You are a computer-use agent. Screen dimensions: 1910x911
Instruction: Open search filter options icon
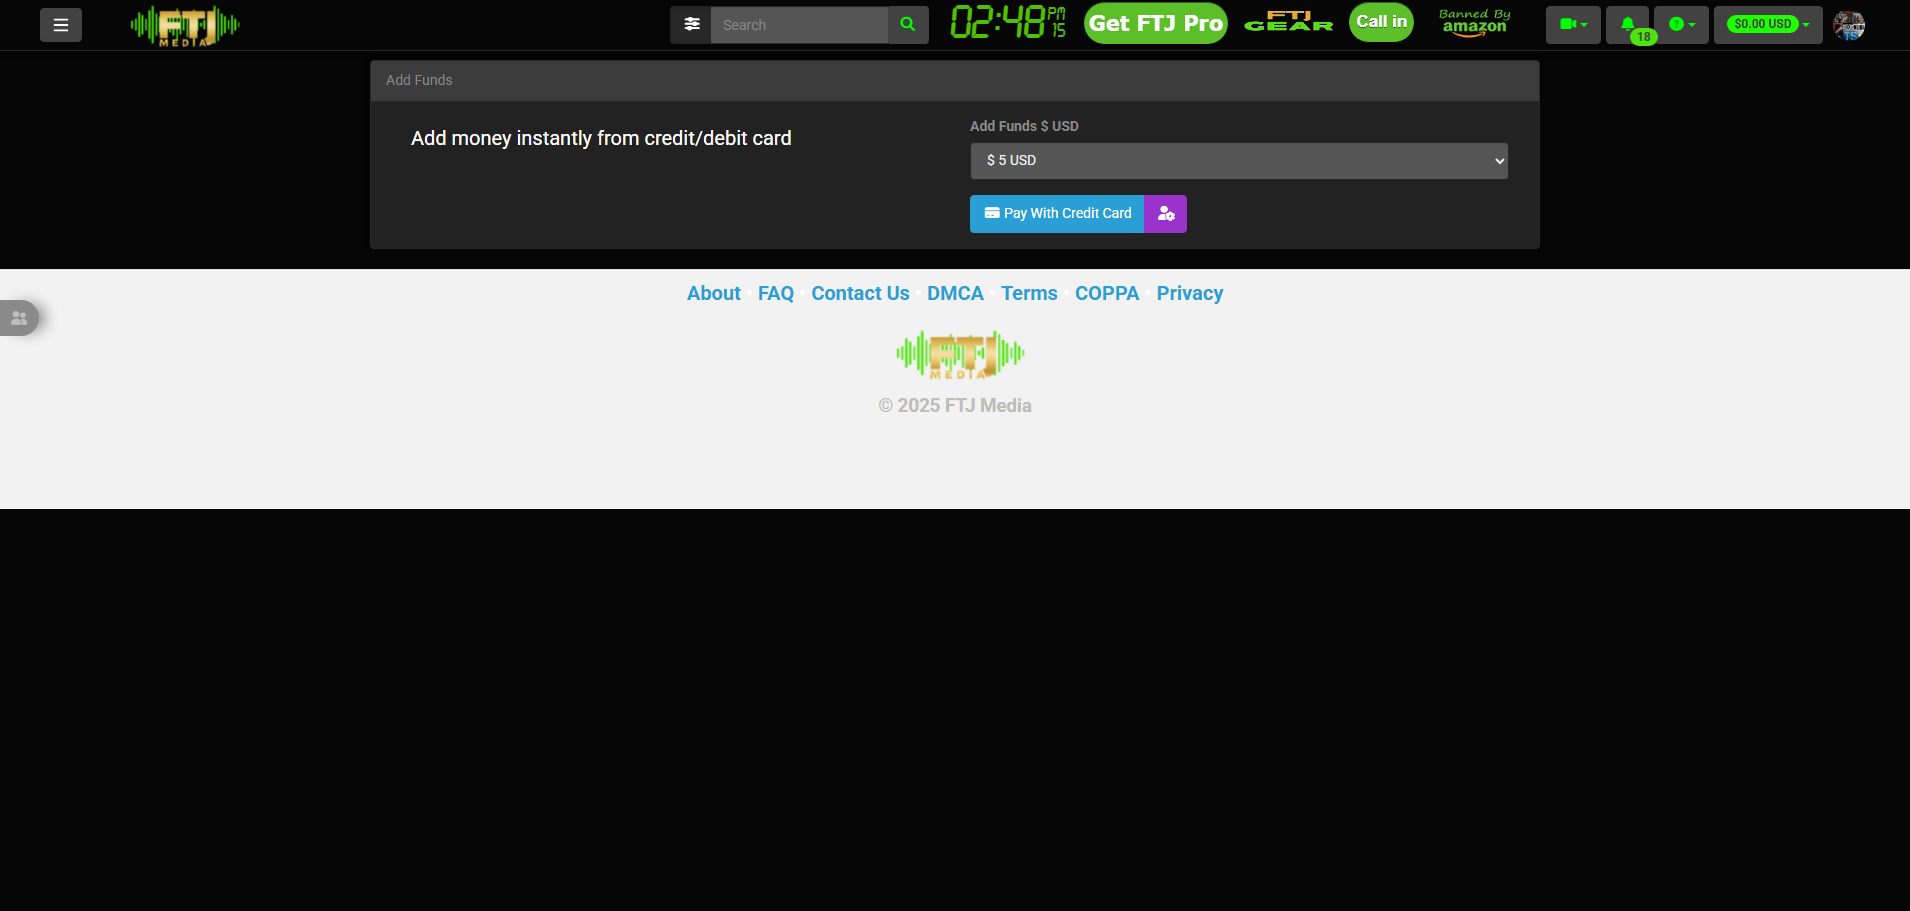[691, 25]
